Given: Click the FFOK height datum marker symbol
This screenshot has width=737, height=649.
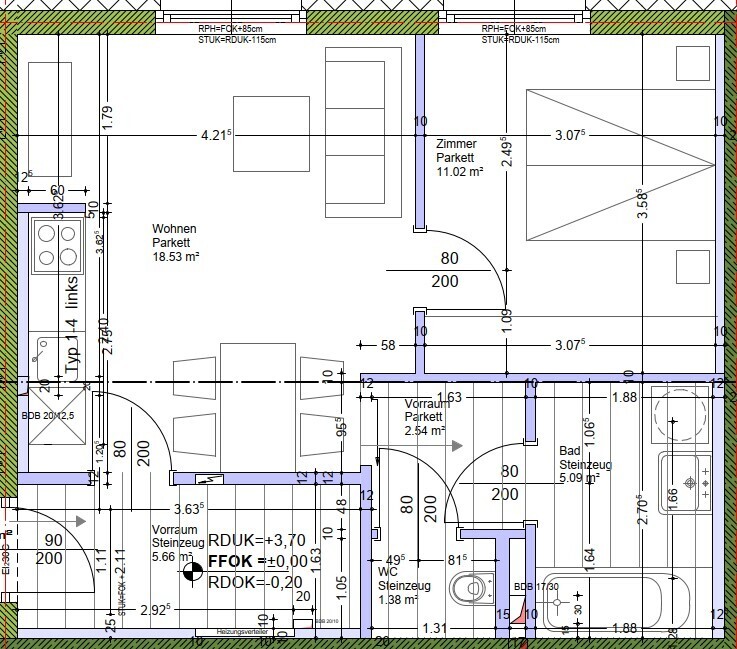Looking at the screenshot, I should point(192,571).
